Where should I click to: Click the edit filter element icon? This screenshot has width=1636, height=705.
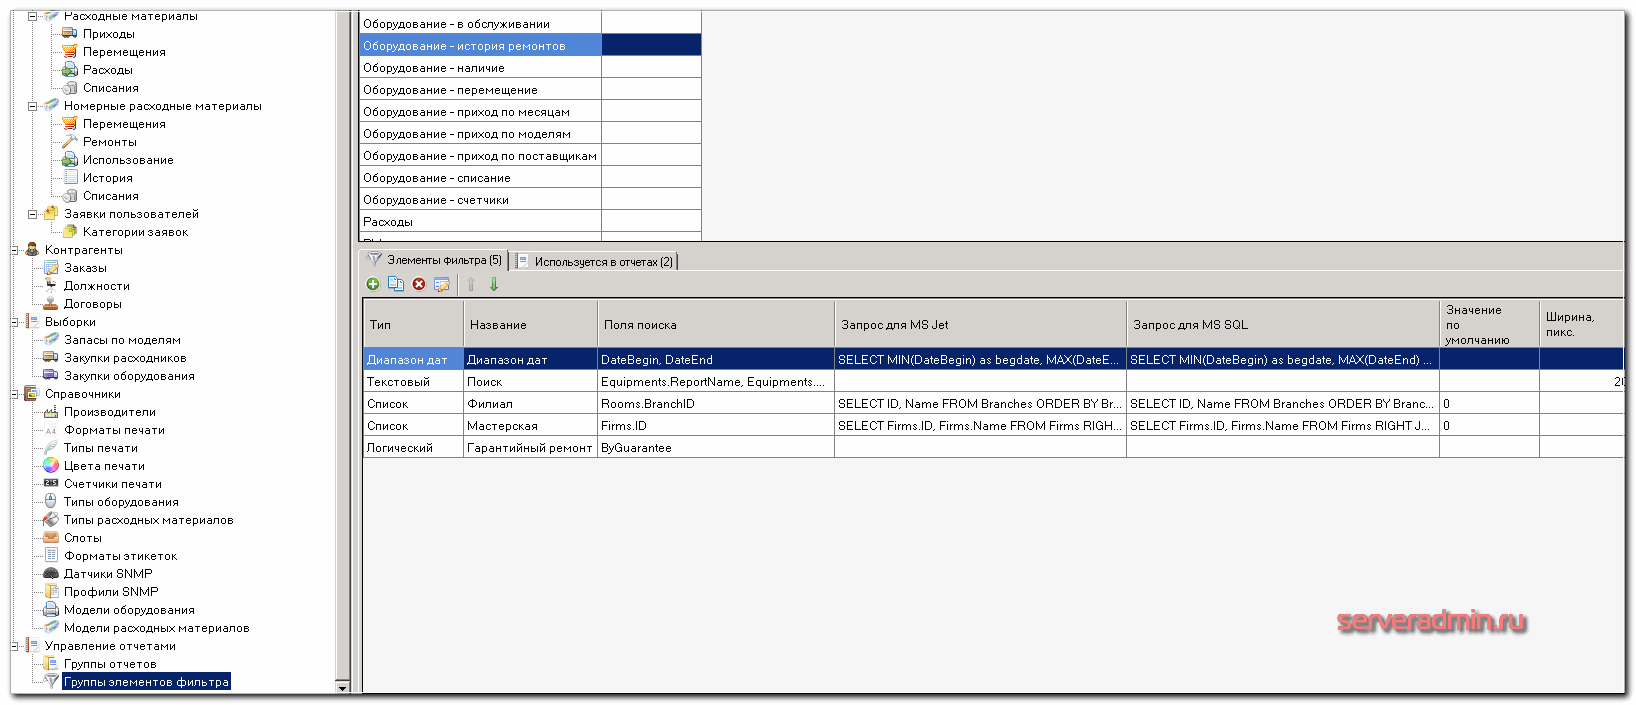tap(441, 284)
